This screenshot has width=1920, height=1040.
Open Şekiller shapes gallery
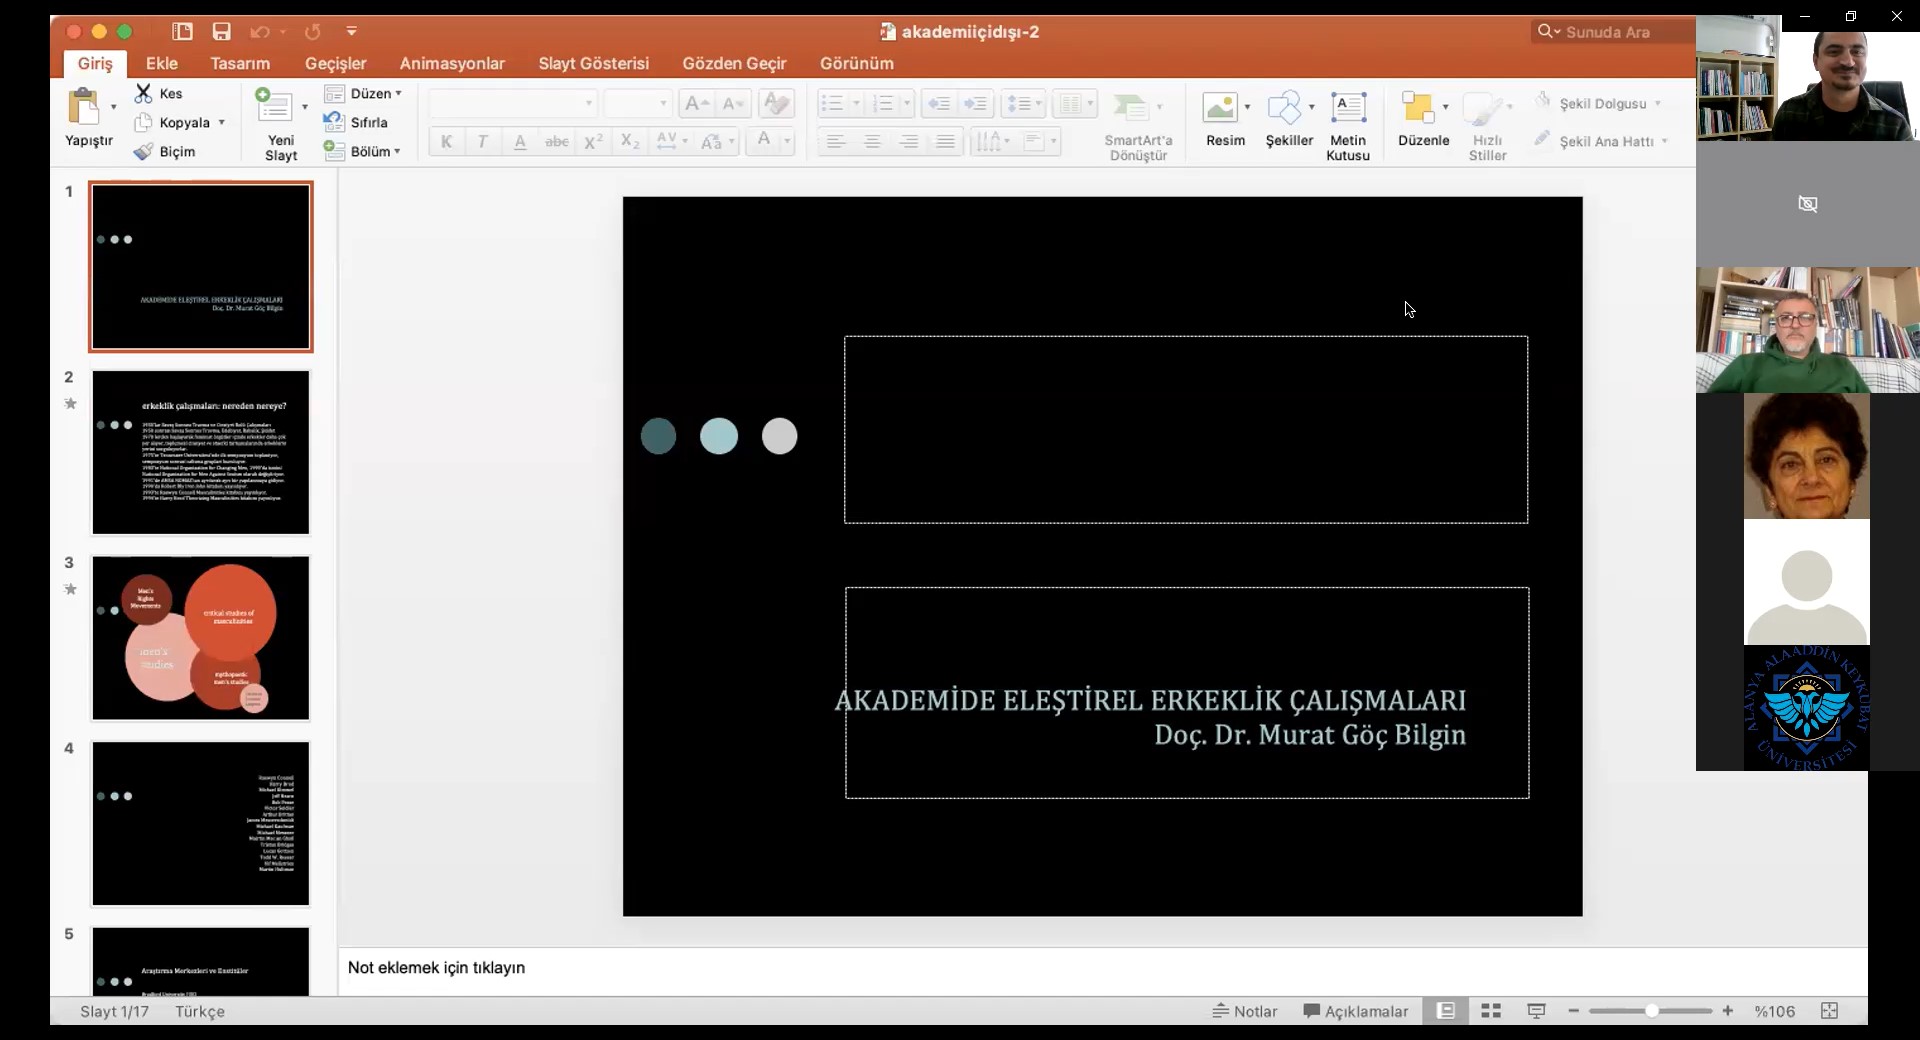[x=1284, y=108]
